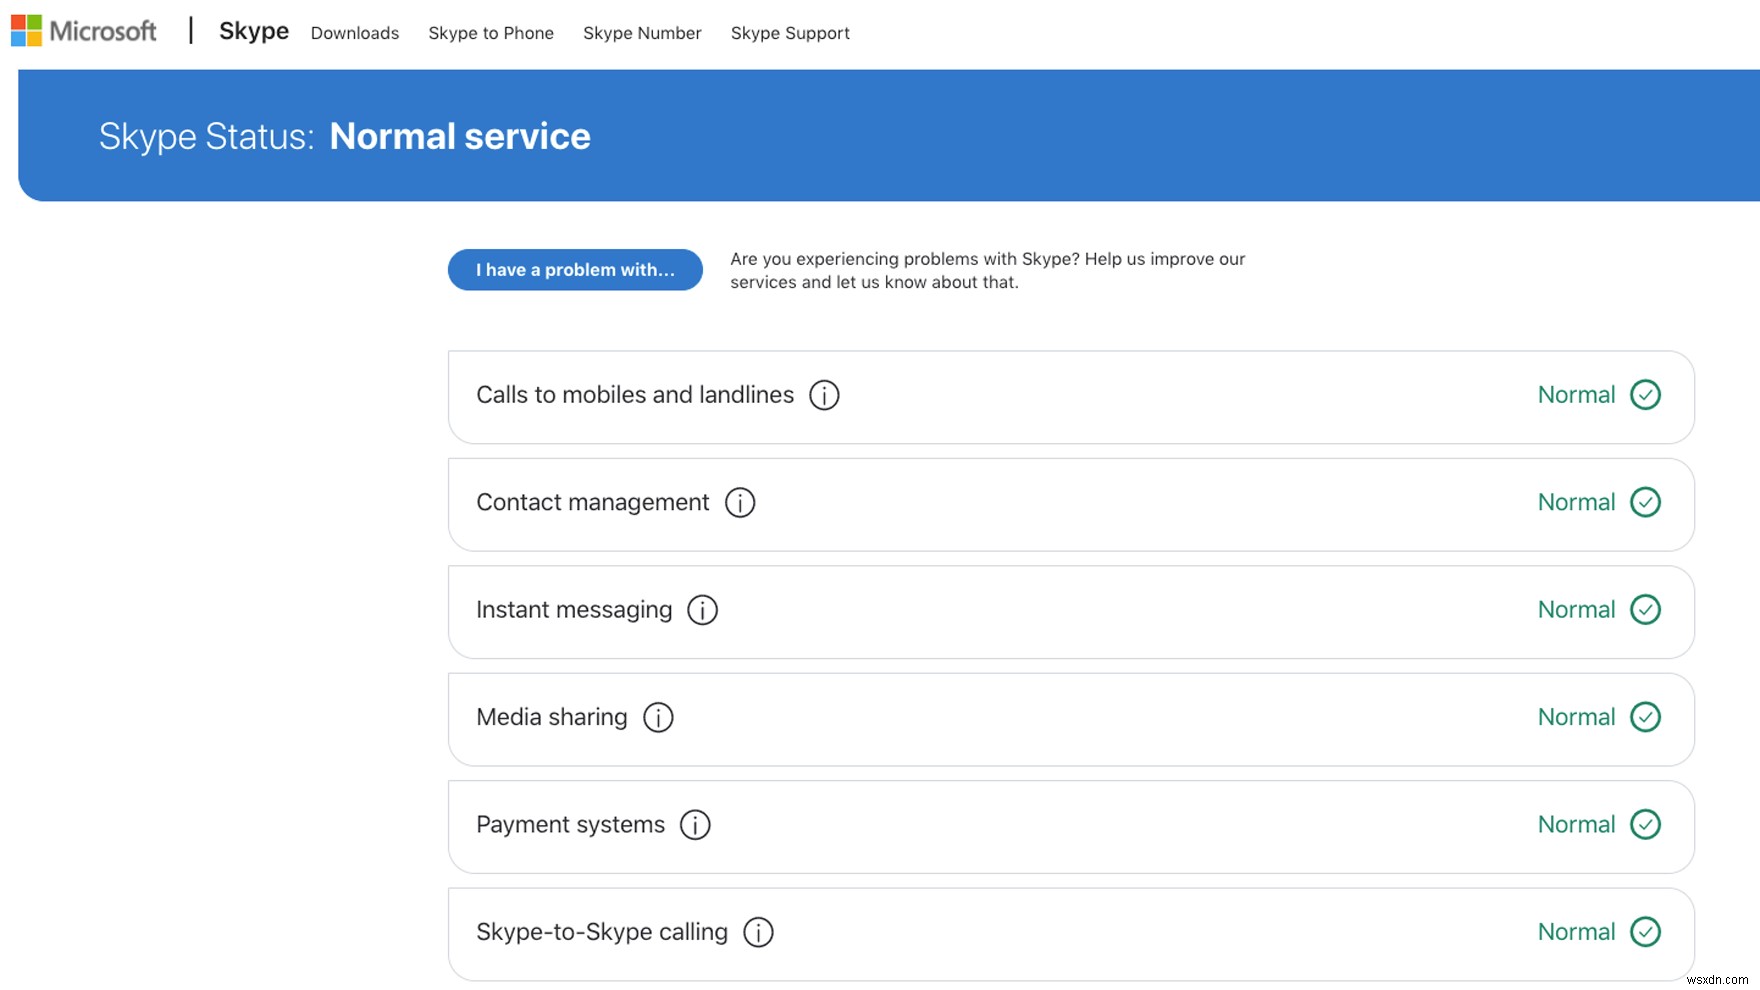
Task: Open the Downloads menu item
Action: (355, 33)
